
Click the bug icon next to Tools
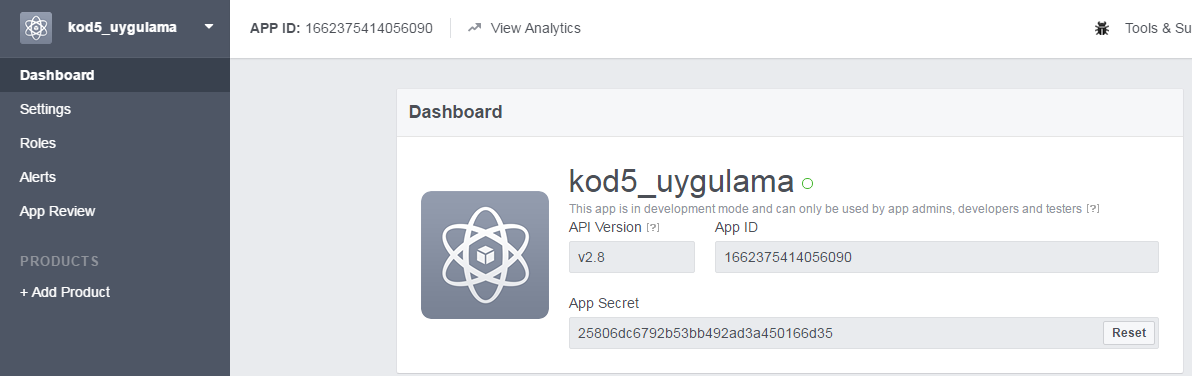(1102, 29)
